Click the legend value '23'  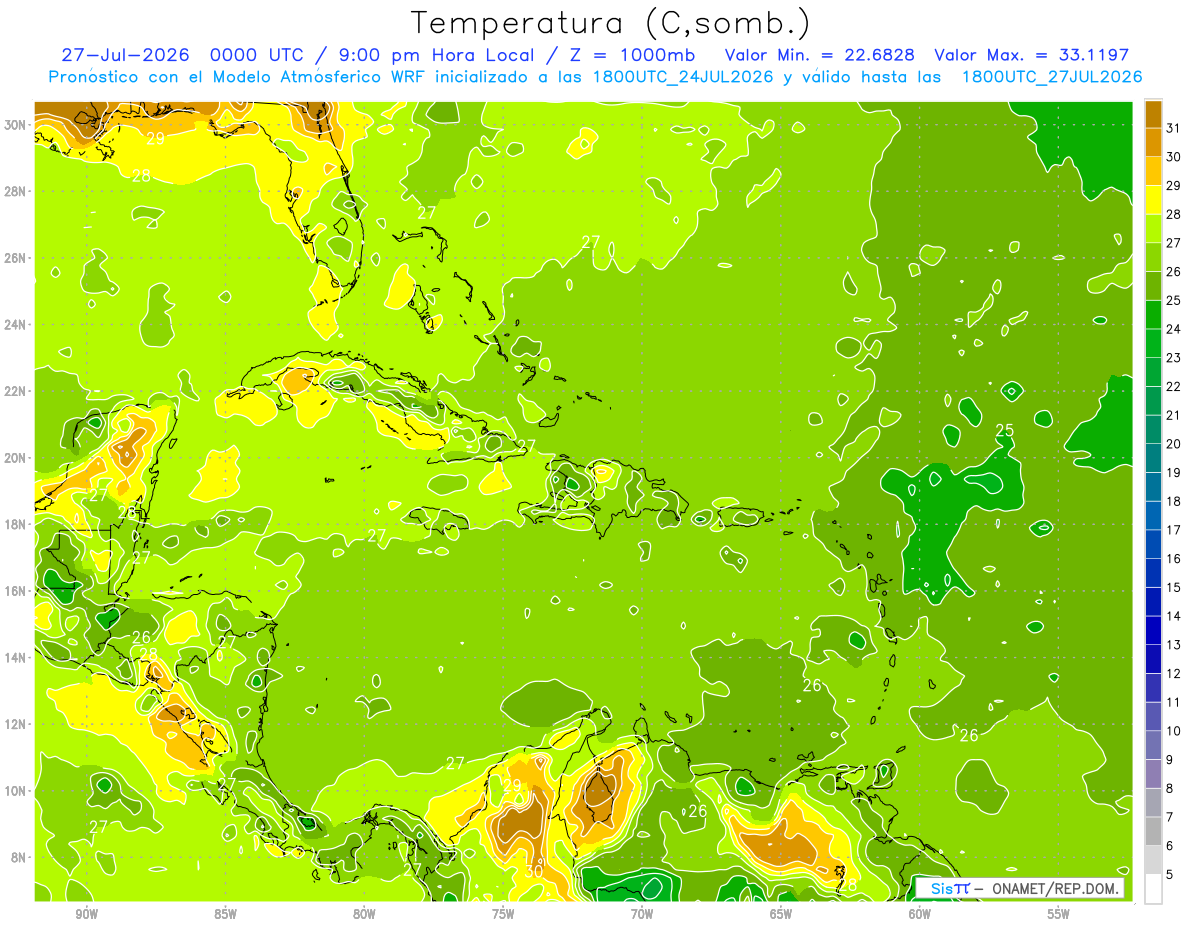pos(1174,357)
